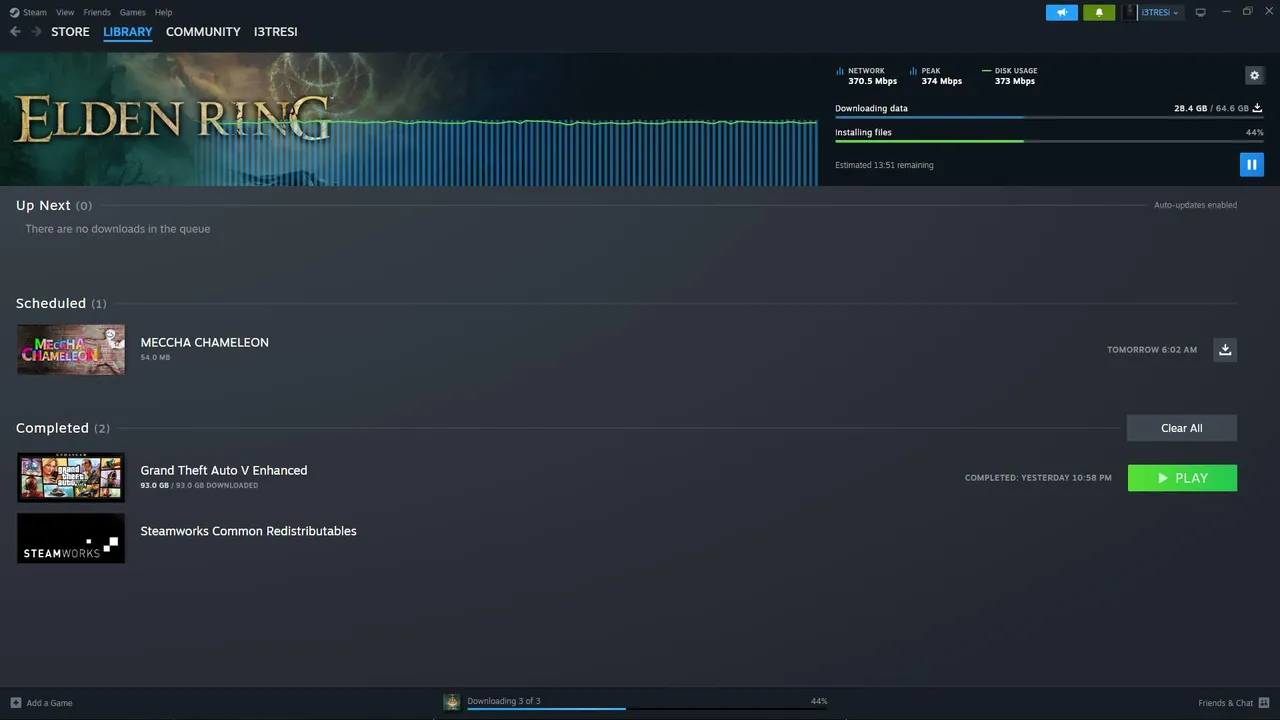Click the 370.5 Mbps network value
Viewport: 1280px width, 720px height.
coord(873,81)
